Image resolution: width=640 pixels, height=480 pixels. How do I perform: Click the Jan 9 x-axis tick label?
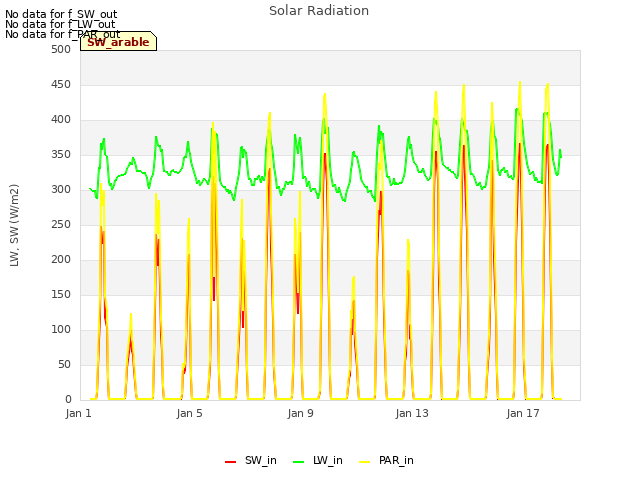coord(300,413)
